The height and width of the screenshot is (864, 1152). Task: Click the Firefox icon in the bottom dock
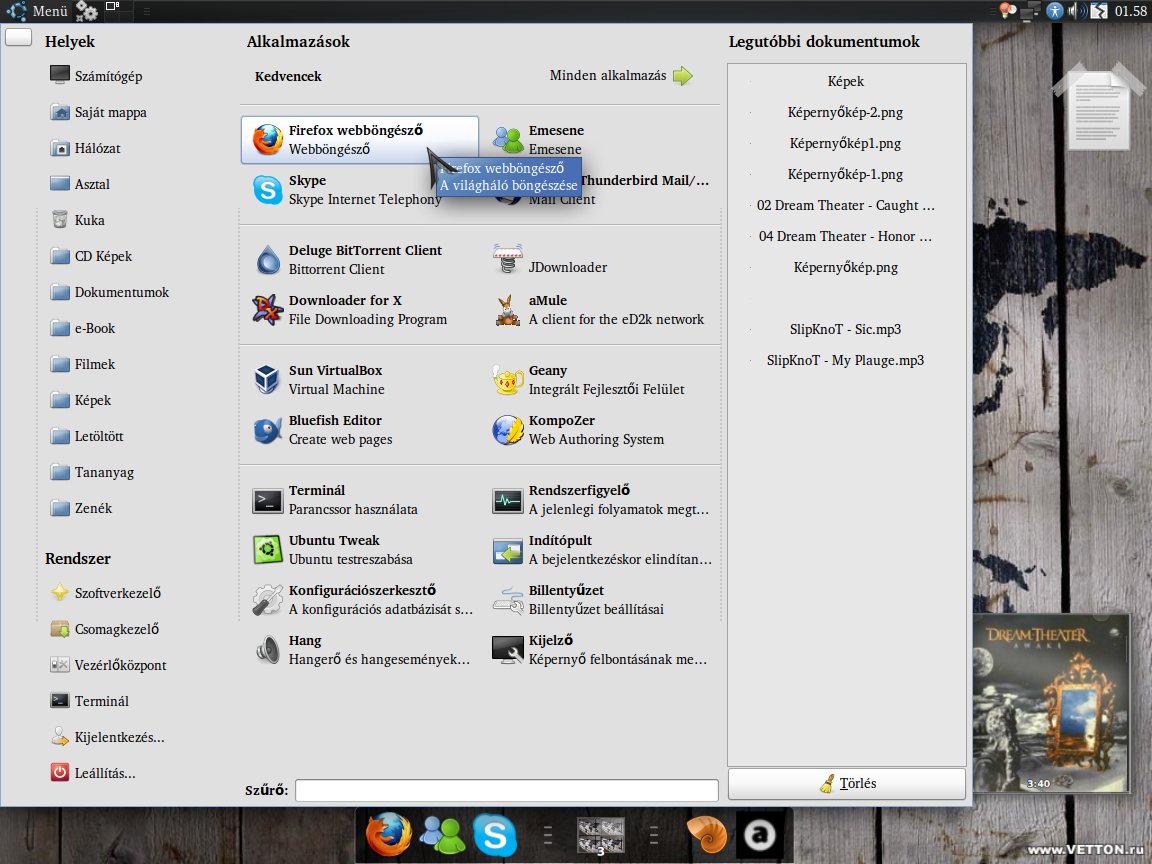[389, 835]
